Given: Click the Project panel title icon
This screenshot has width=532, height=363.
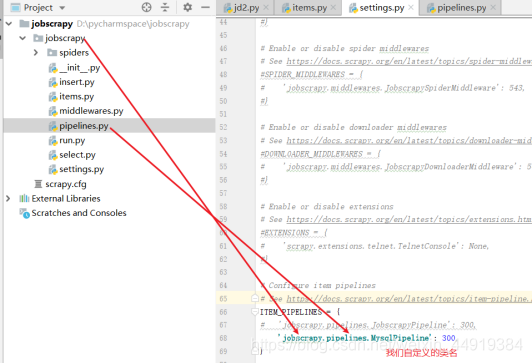Looking at the screenshot, I should click(x=16, y=7).
